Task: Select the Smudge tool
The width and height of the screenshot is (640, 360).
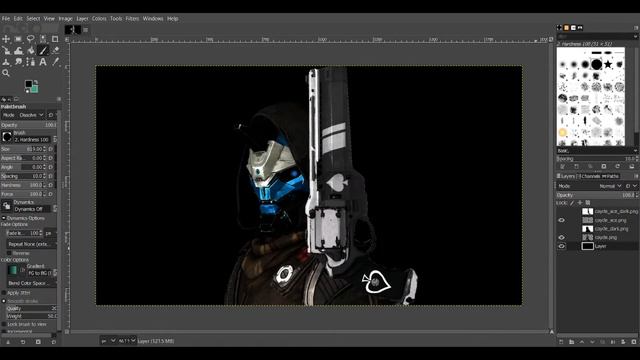Action: 18,62
